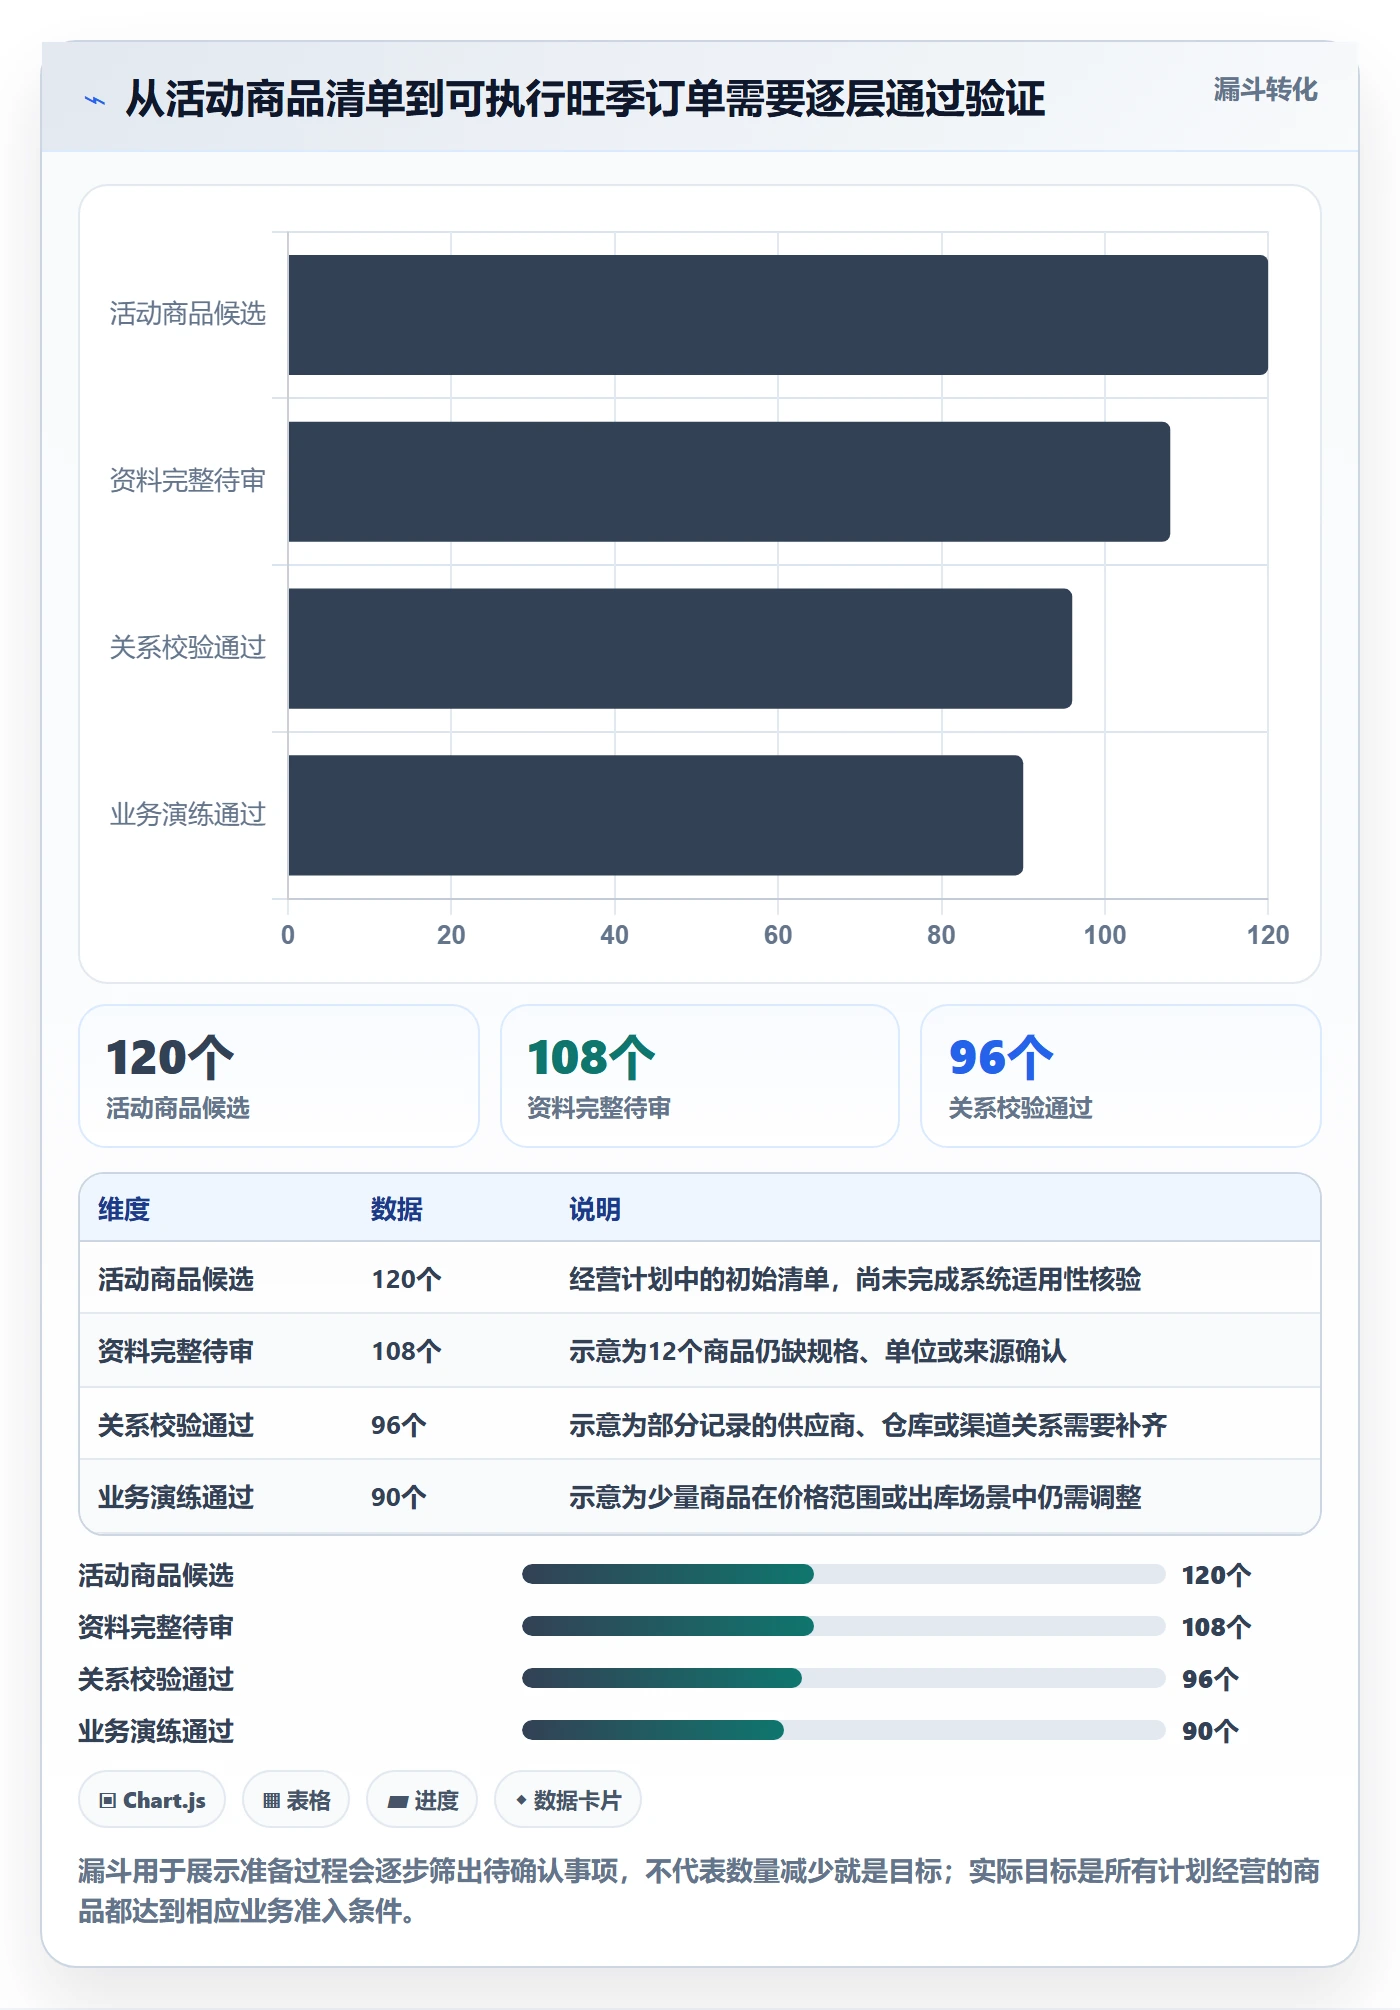This screenshot has width=1400, height=2010.
Task: Click the 活动商品候选 chart axis label
Action: pyautogui.click(x=188, y=314)
